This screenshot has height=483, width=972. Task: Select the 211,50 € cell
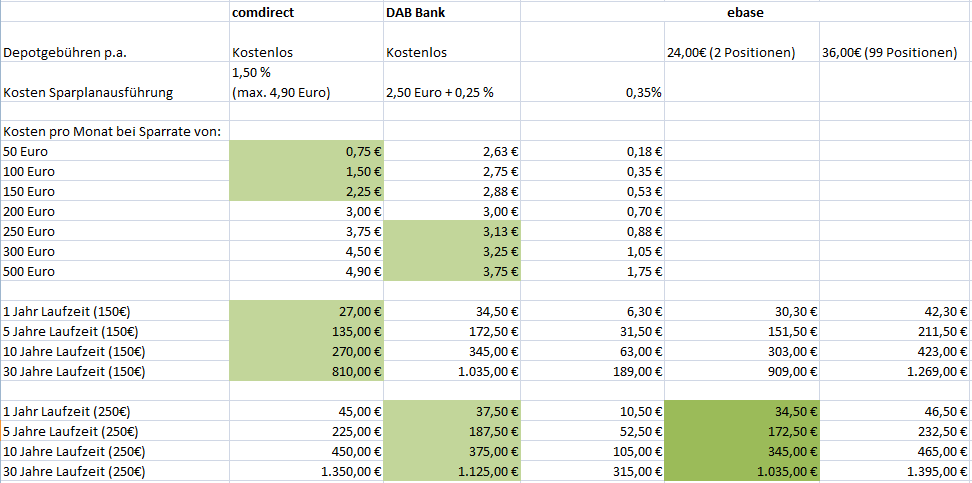click(x=895, y=331)
